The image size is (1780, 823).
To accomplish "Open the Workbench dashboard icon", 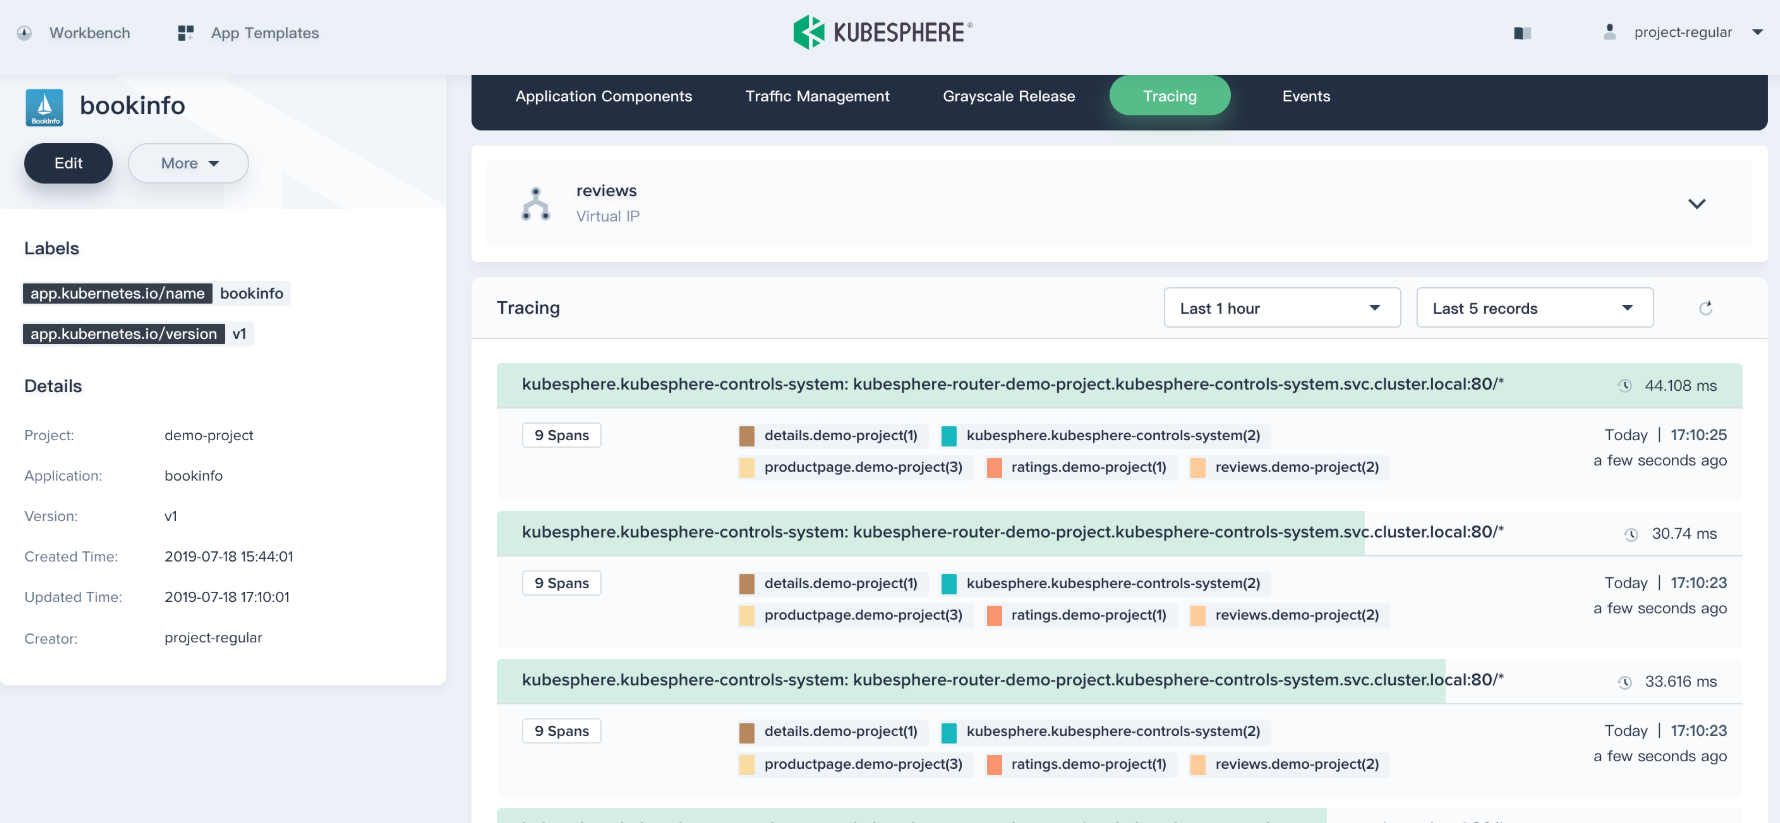I will [24, 33].
